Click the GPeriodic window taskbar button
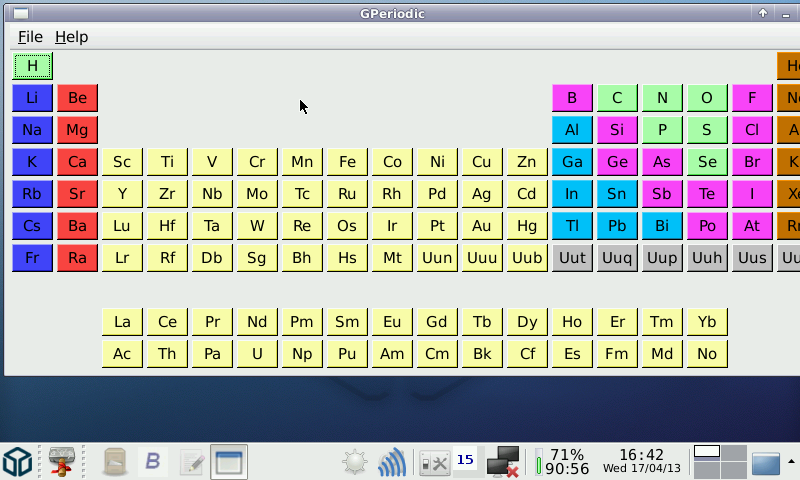 [229, 462]
